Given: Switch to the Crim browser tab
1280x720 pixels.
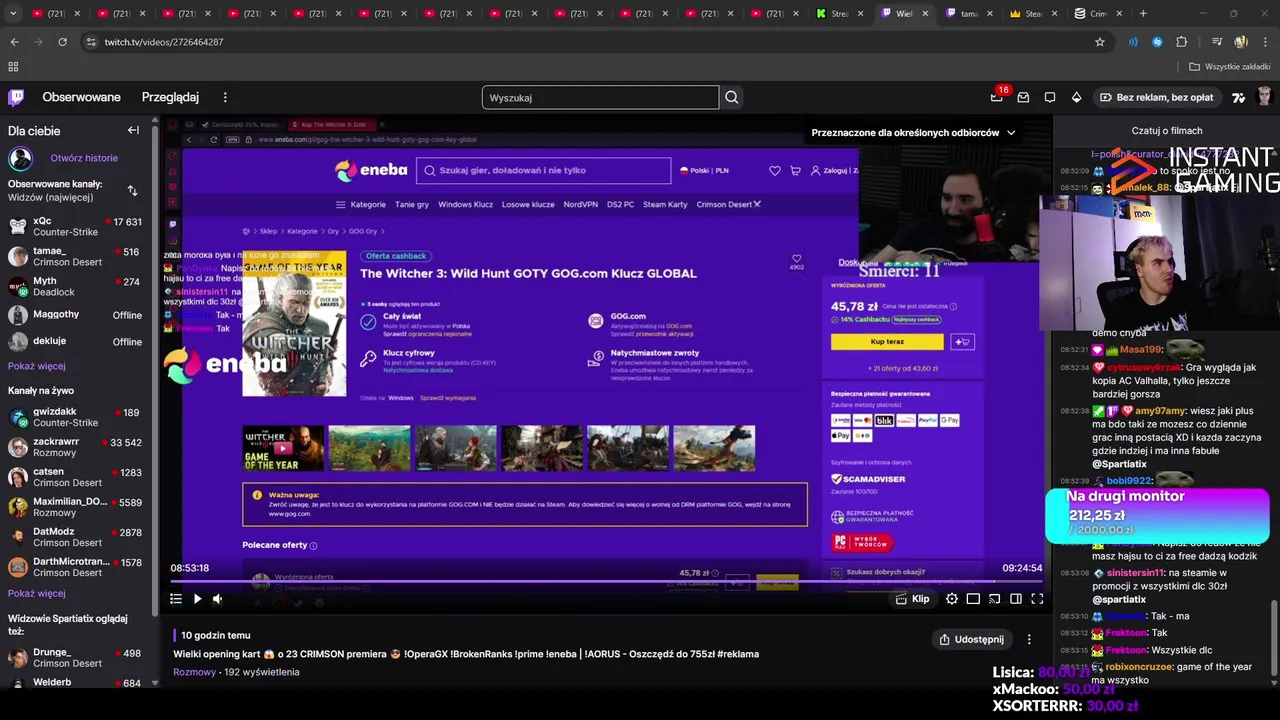Looking at the screenshot, I should (x=1099, y=13).
